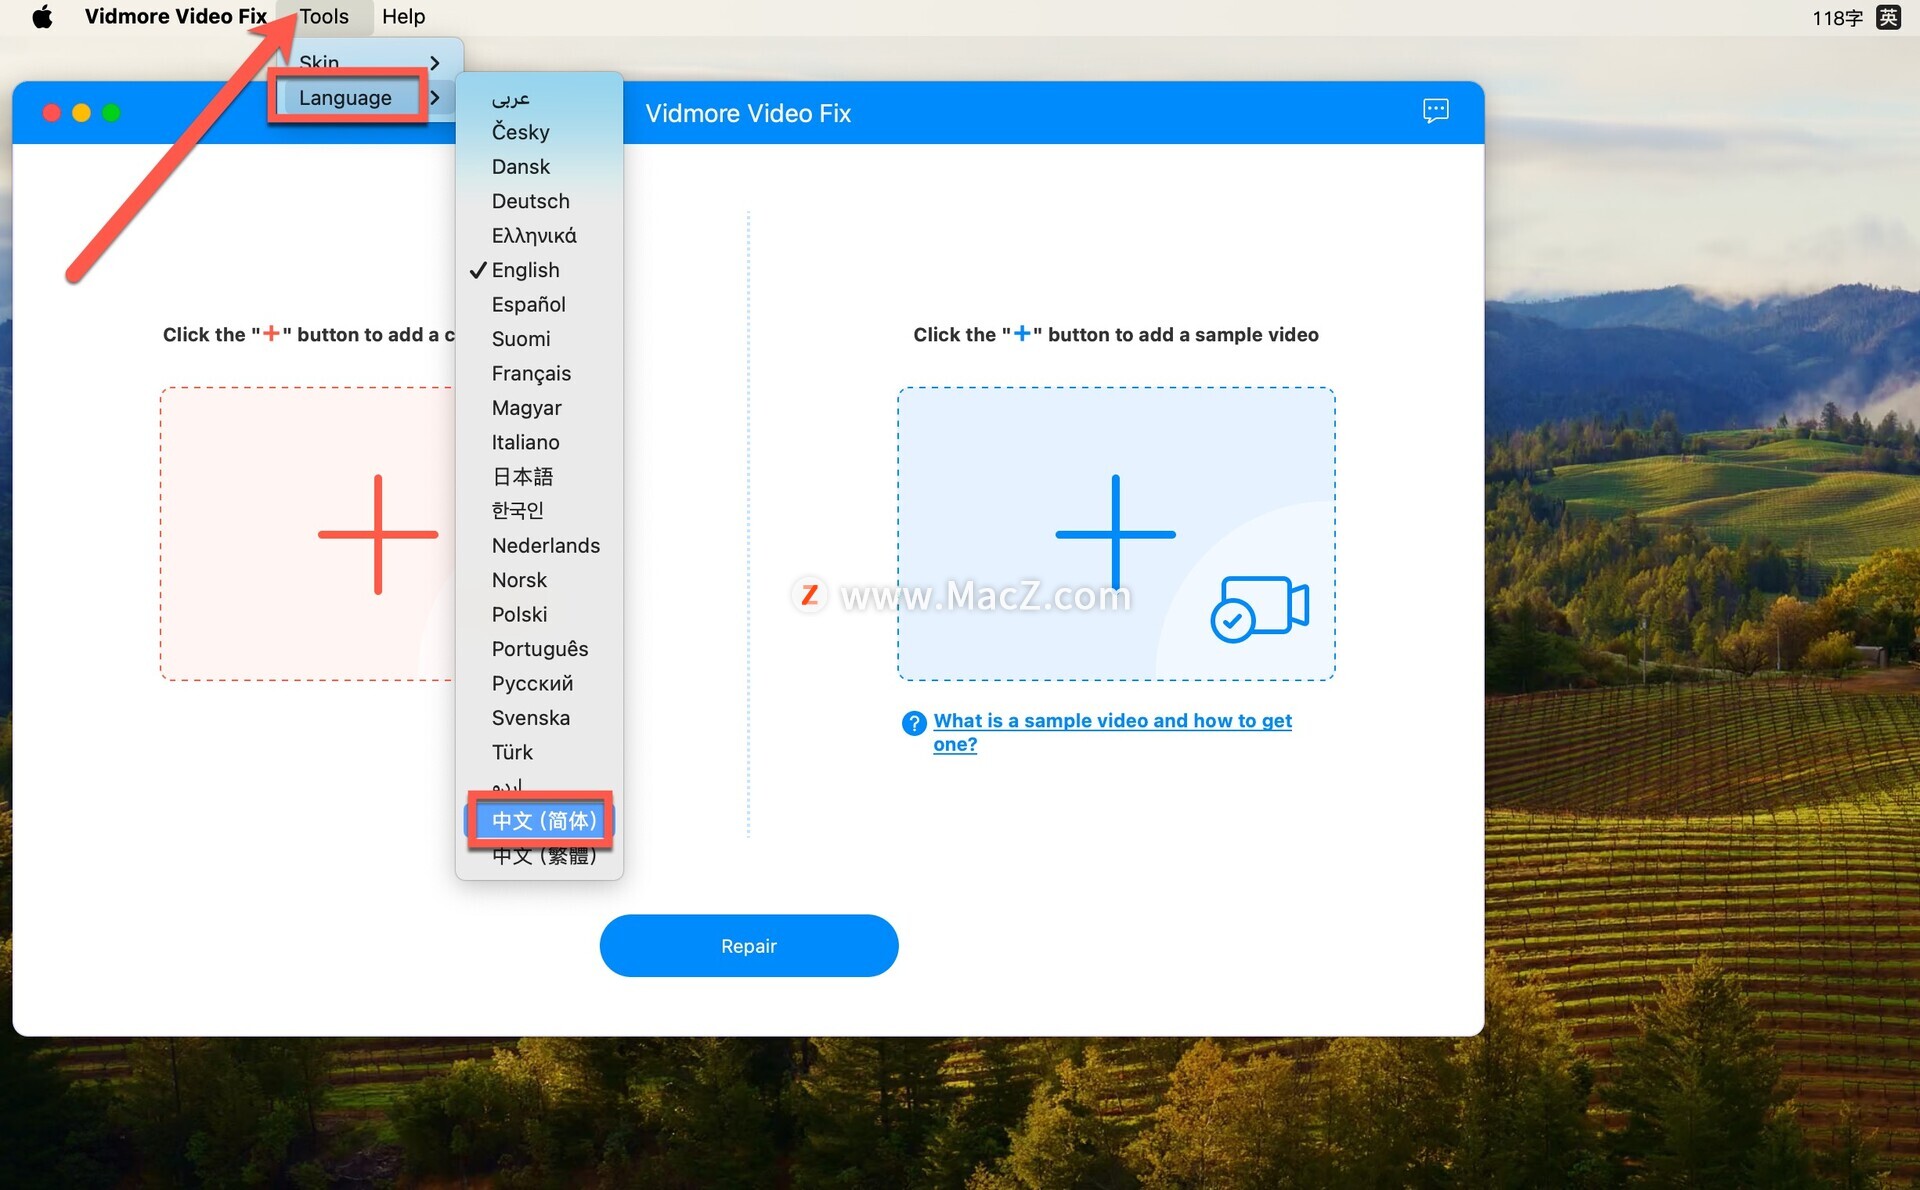Select 日本語 language
This screenshot has height=1190, width=1920.
pos(540,477)
